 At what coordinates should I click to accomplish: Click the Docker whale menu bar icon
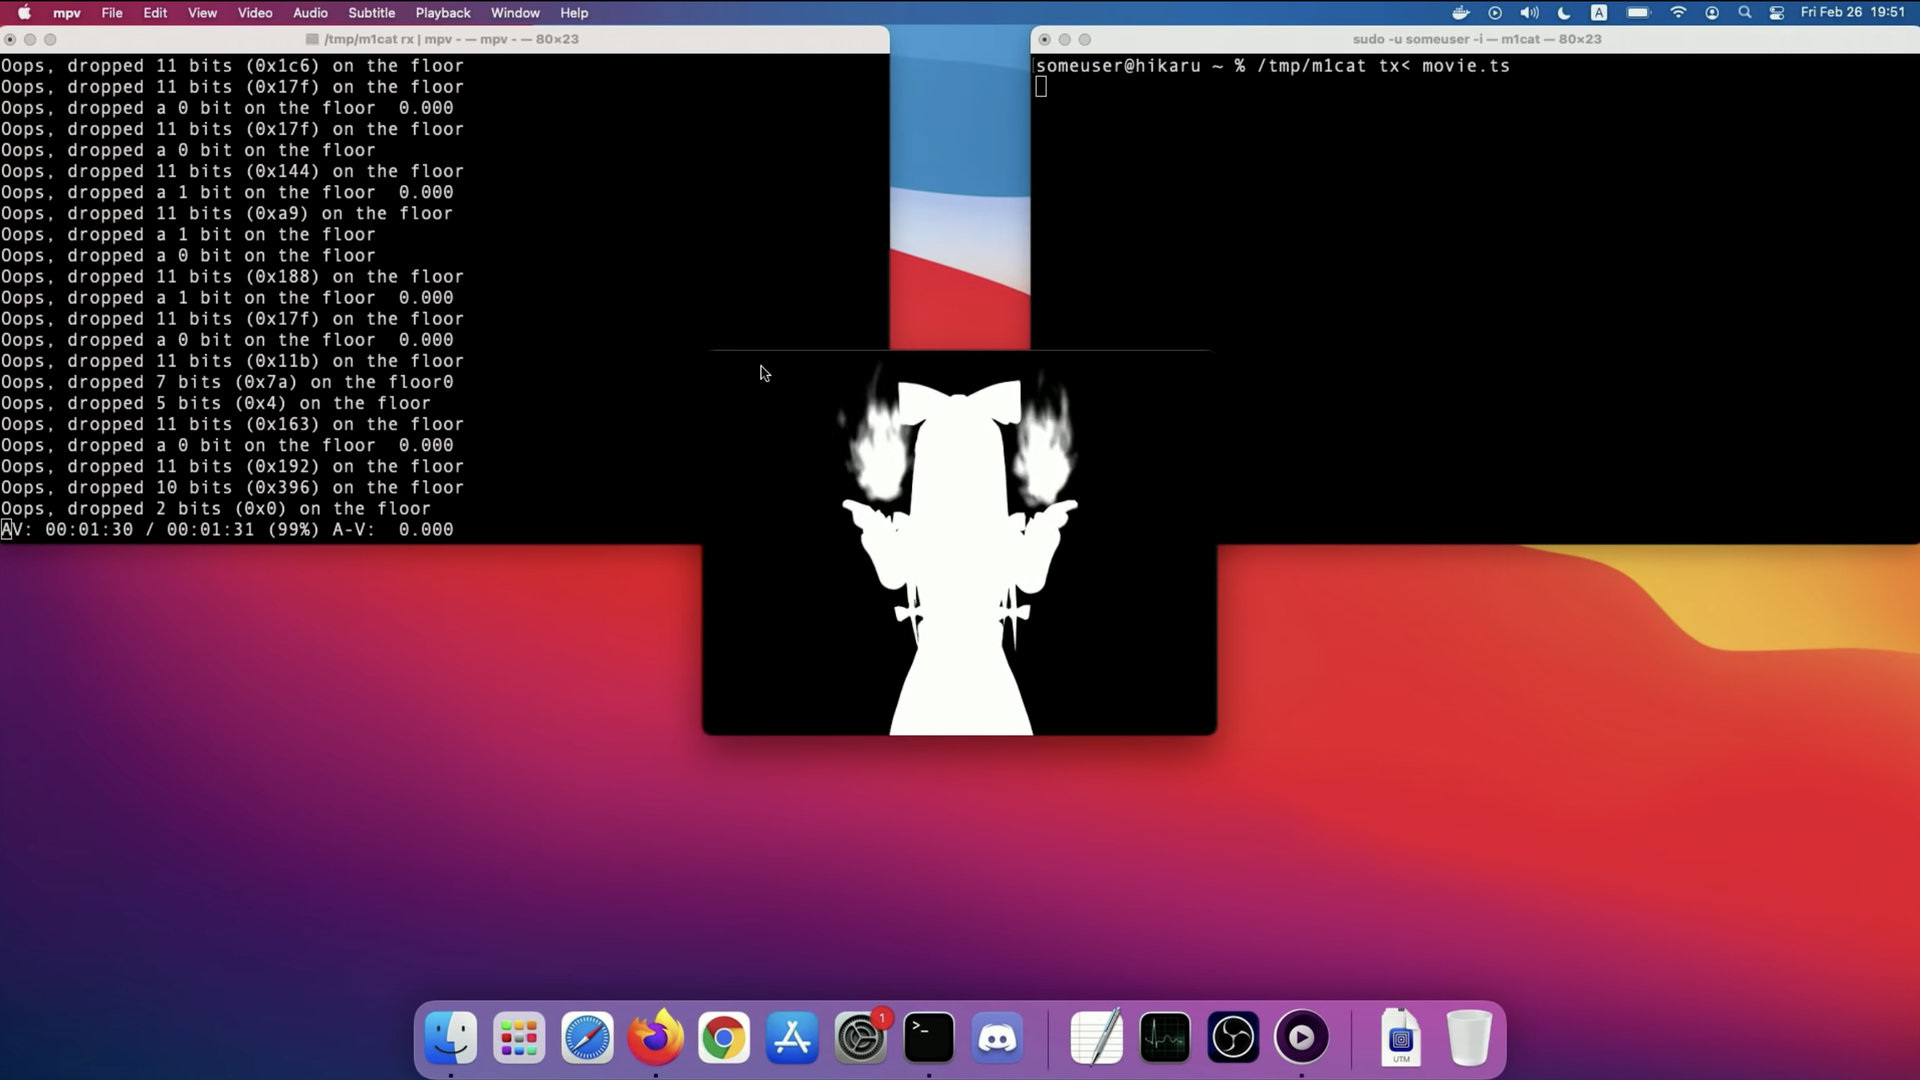(x=1461, y=13)
